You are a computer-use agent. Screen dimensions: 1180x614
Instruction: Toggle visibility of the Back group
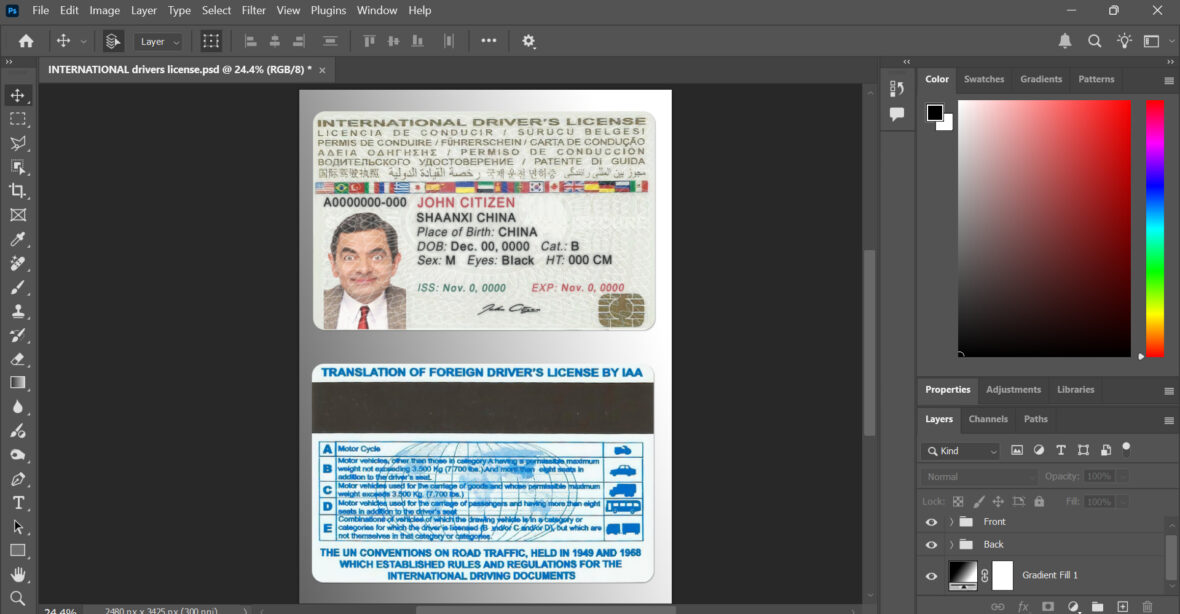point(931,544)
